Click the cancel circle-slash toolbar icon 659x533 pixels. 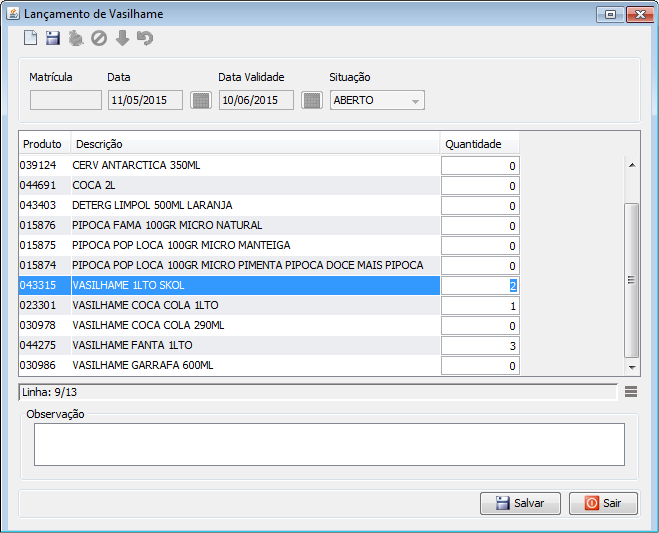click(99, 38)
